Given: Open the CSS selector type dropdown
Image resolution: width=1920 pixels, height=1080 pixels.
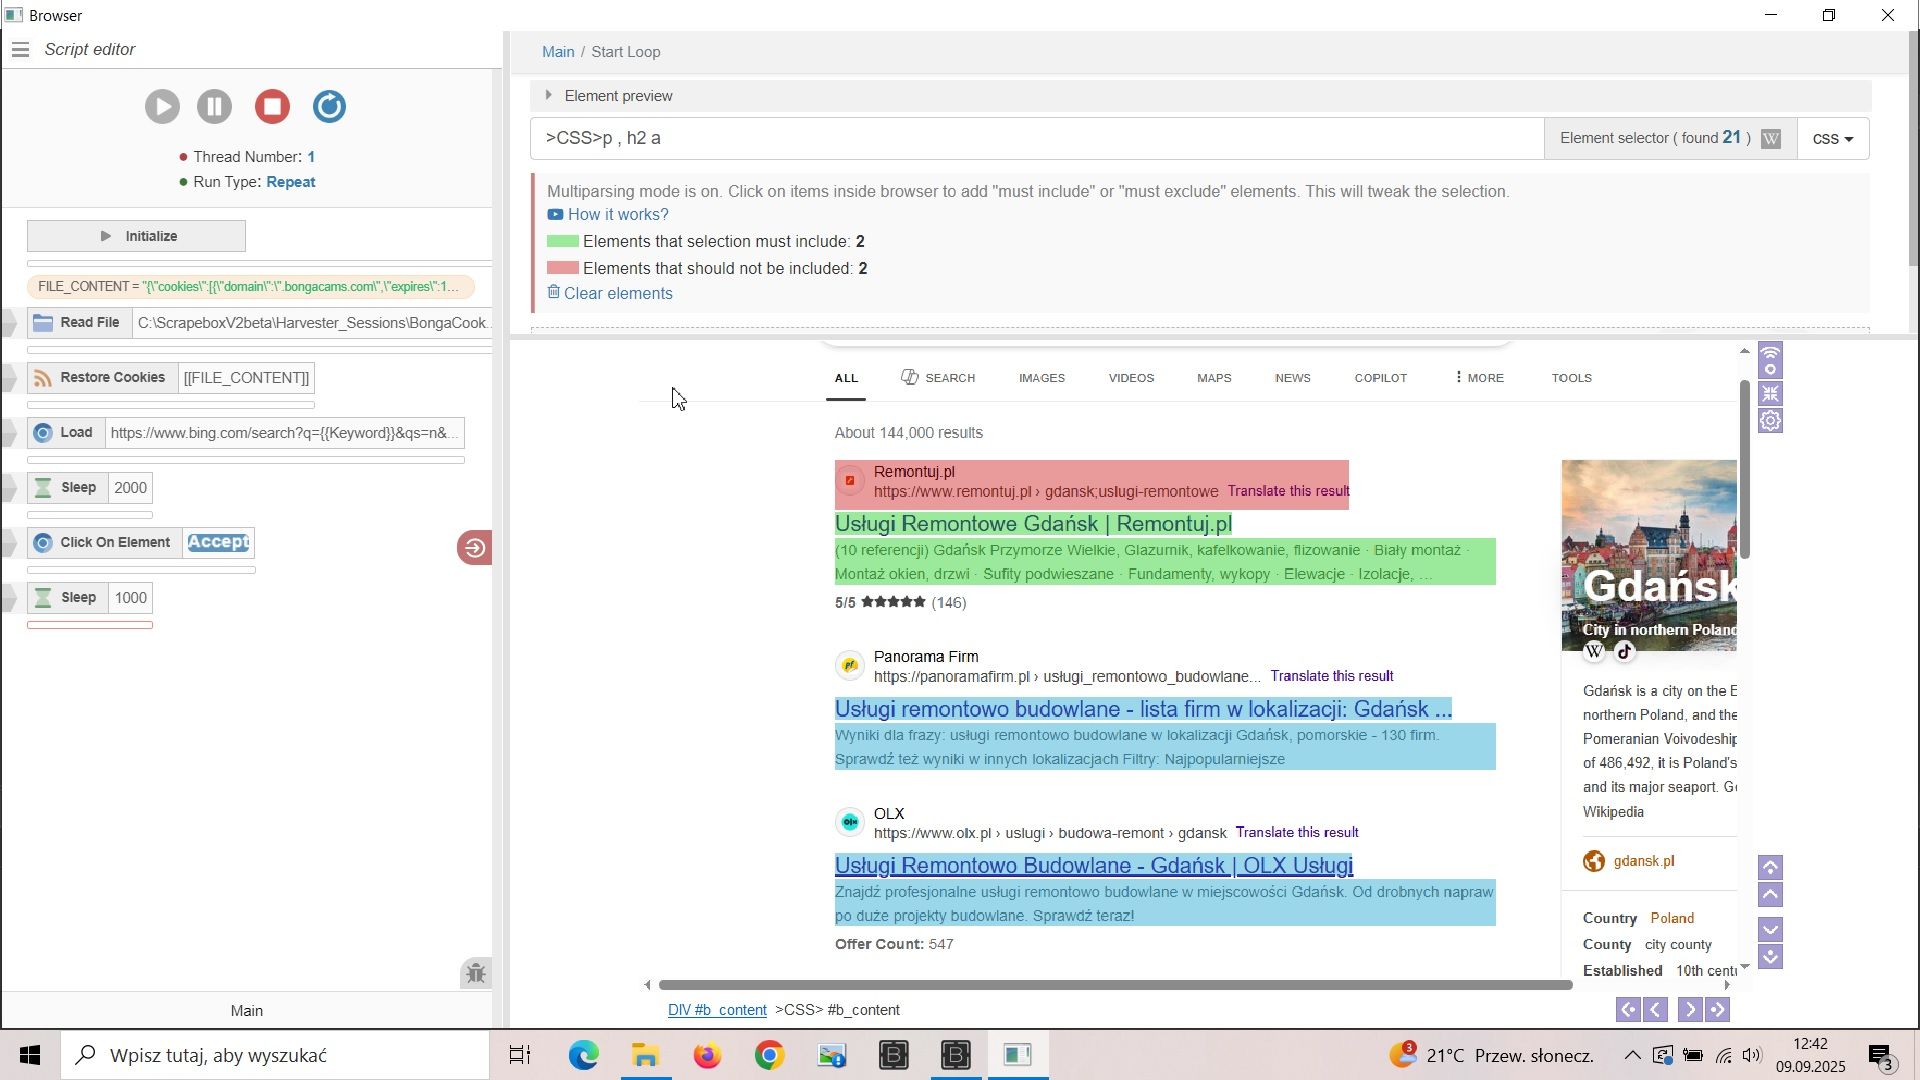Looking at the screenshot, I should coord(1833,139).
